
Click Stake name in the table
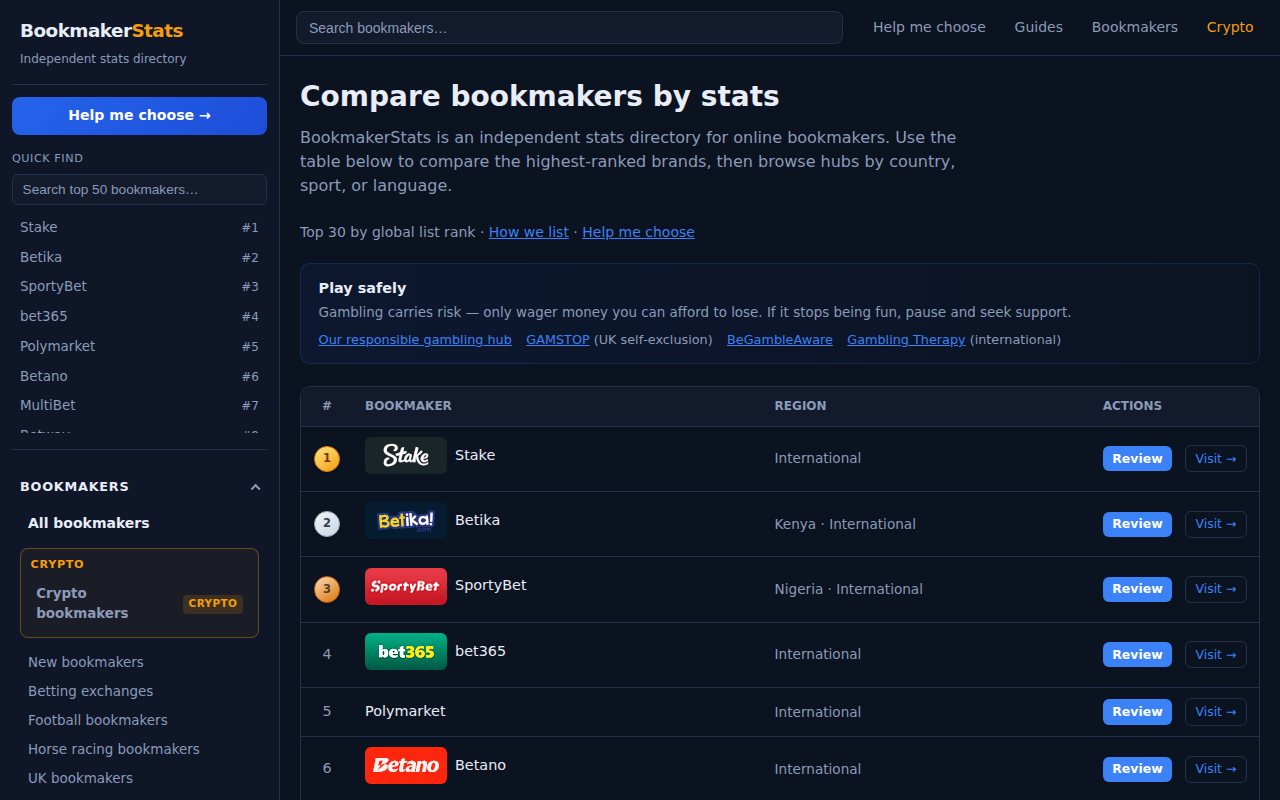pos(475,455)
